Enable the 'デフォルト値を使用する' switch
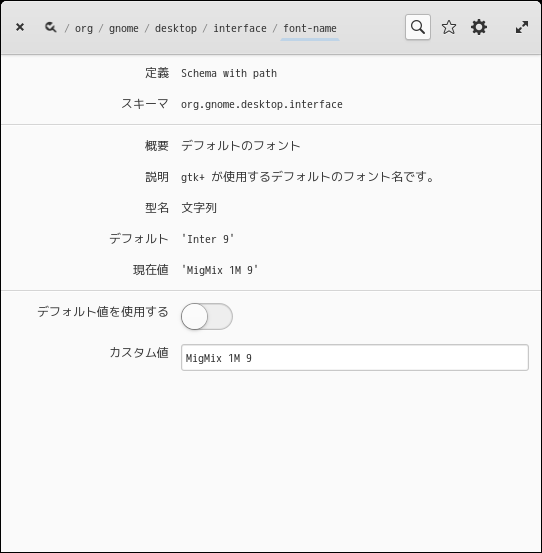The width and height of the screenshot is (542, 553). [x=207, y=316]
